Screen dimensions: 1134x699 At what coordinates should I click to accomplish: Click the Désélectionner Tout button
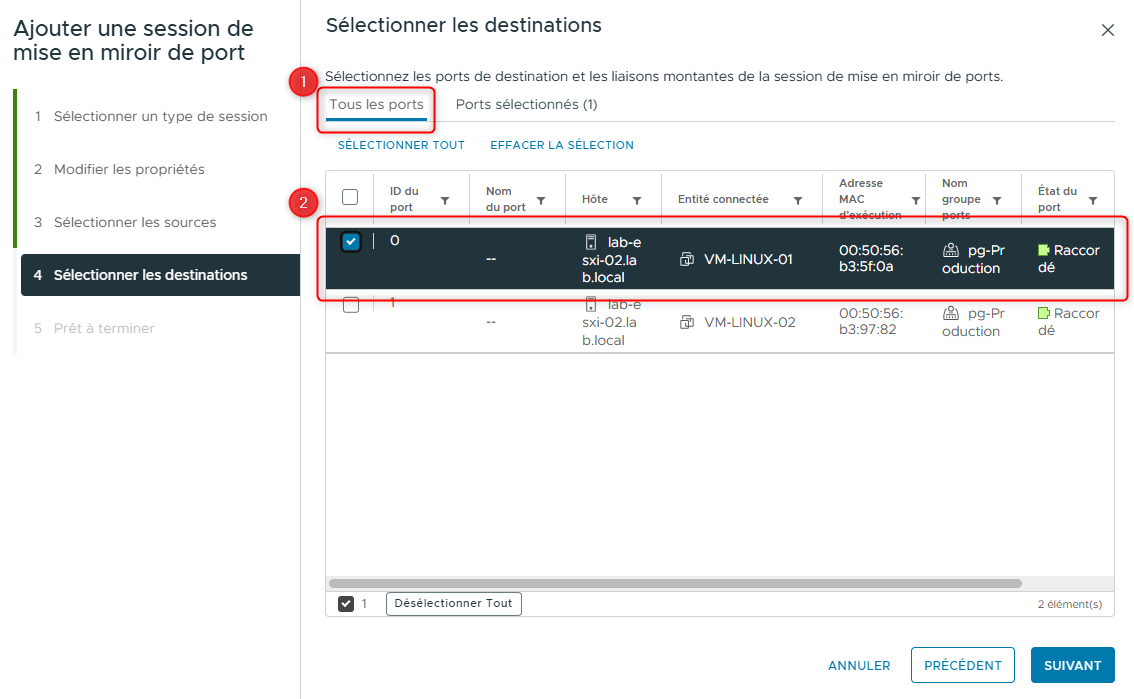[453, 603]
